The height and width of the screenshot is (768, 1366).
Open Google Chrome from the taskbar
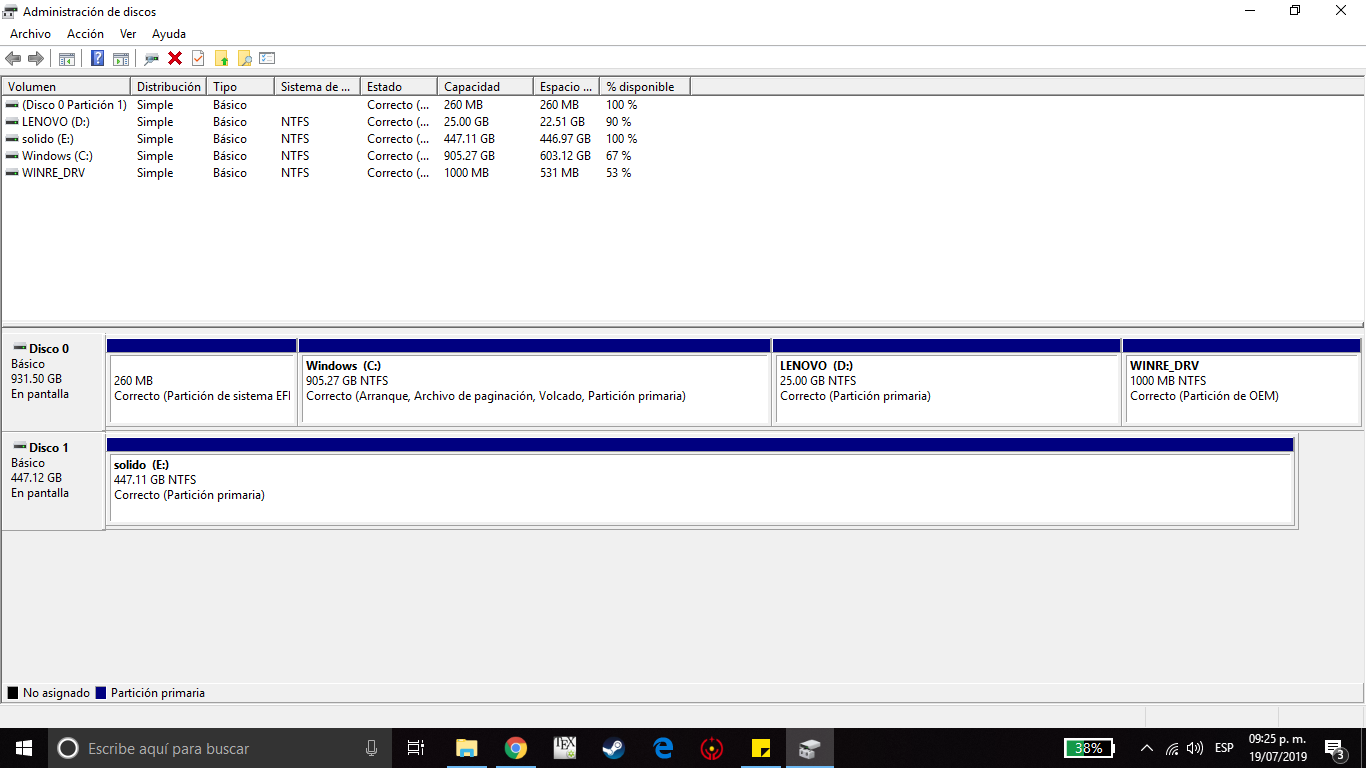[515, 748]
